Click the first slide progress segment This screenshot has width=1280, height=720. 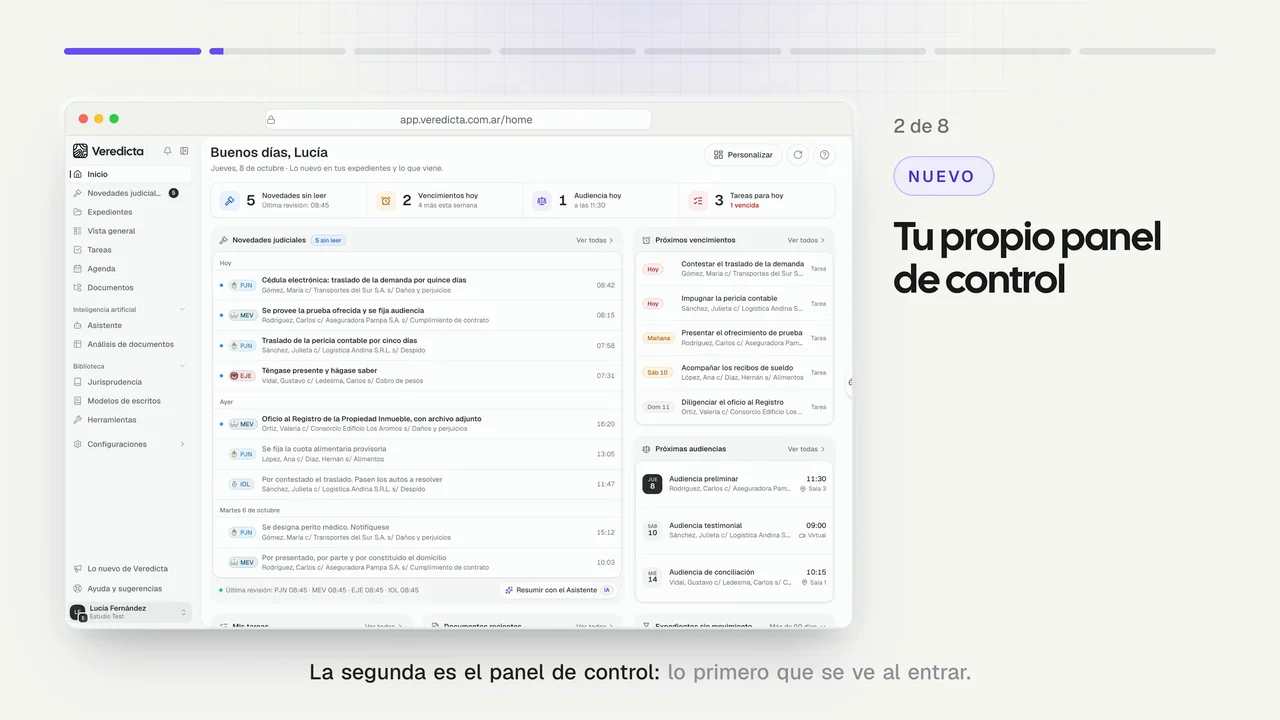(x=133, y=51)
